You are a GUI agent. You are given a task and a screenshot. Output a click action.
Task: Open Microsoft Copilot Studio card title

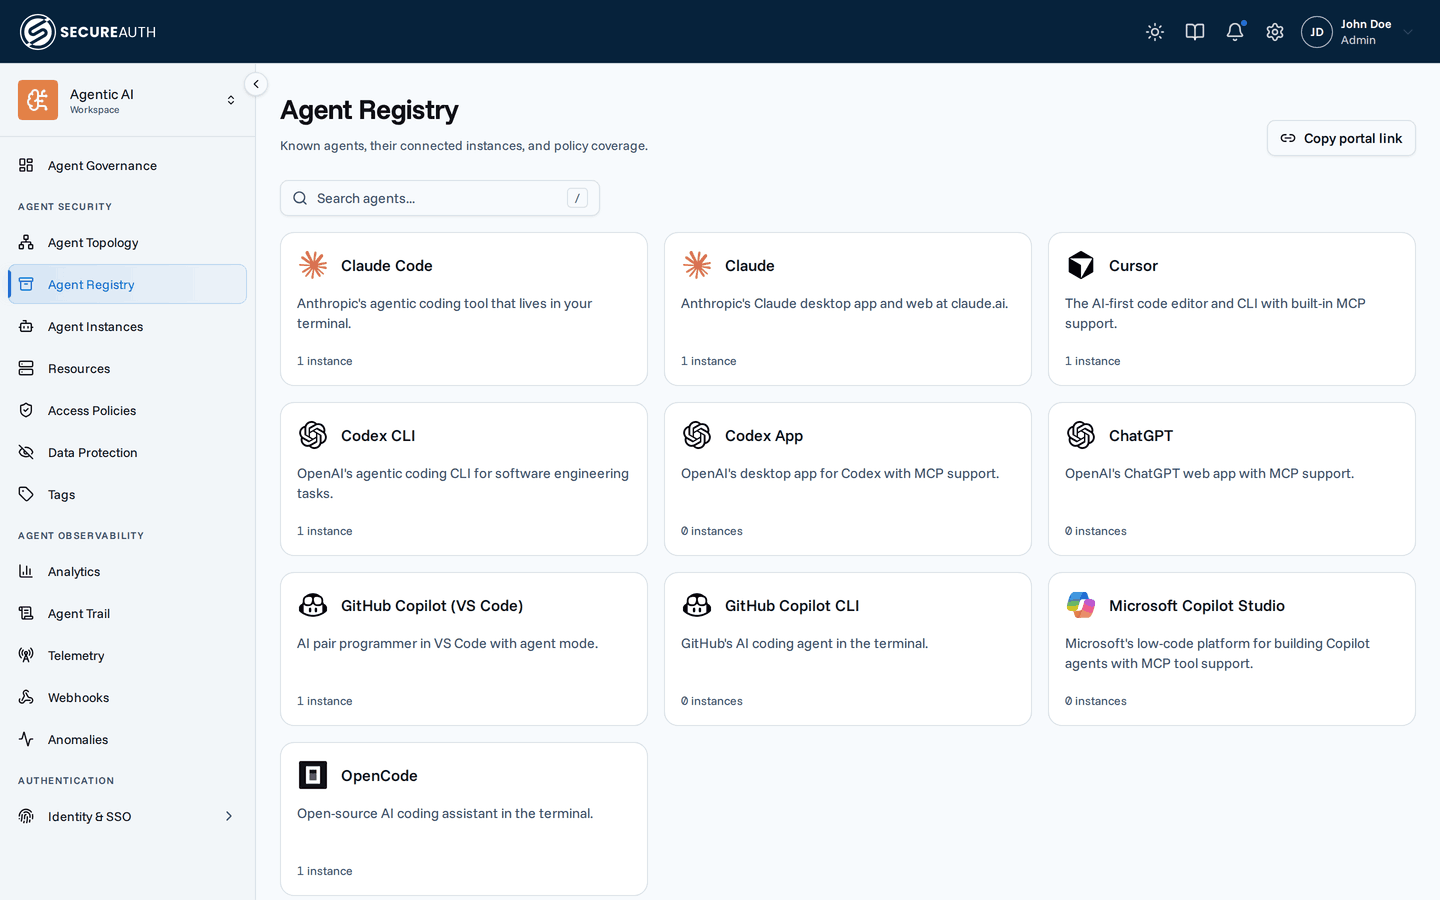point(1197,605)
